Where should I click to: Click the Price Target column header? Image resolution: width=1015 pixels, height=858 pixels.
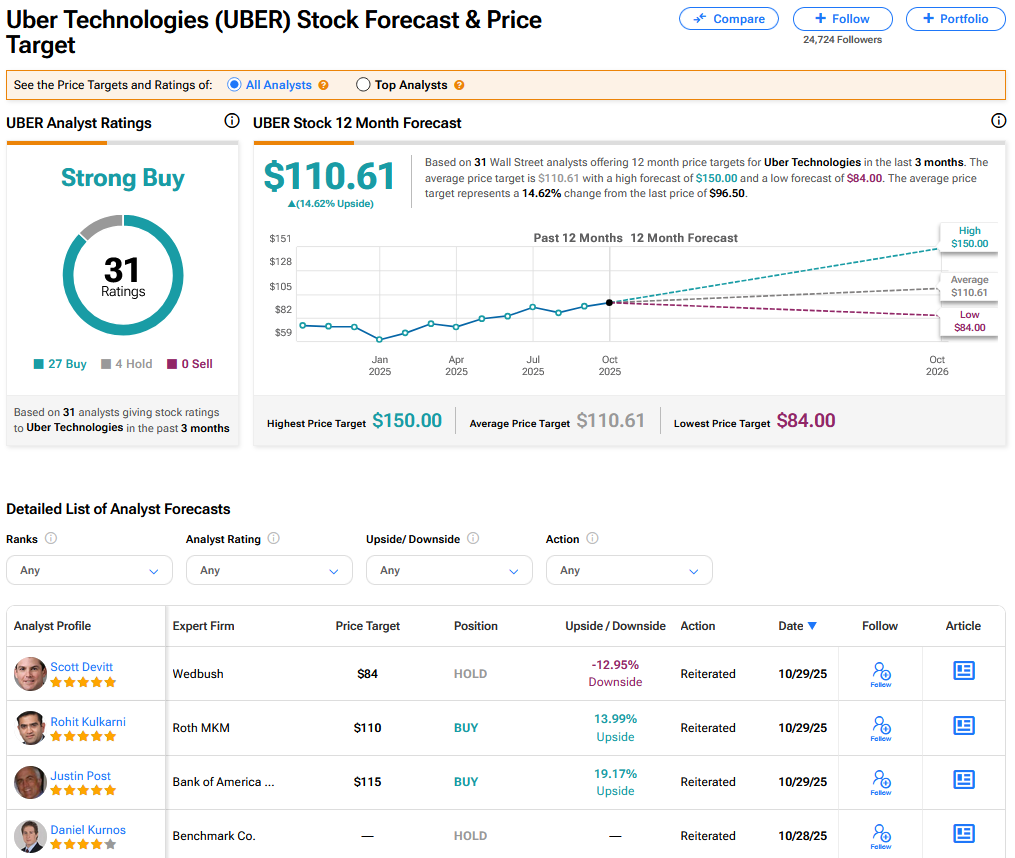tap(367, 626)
